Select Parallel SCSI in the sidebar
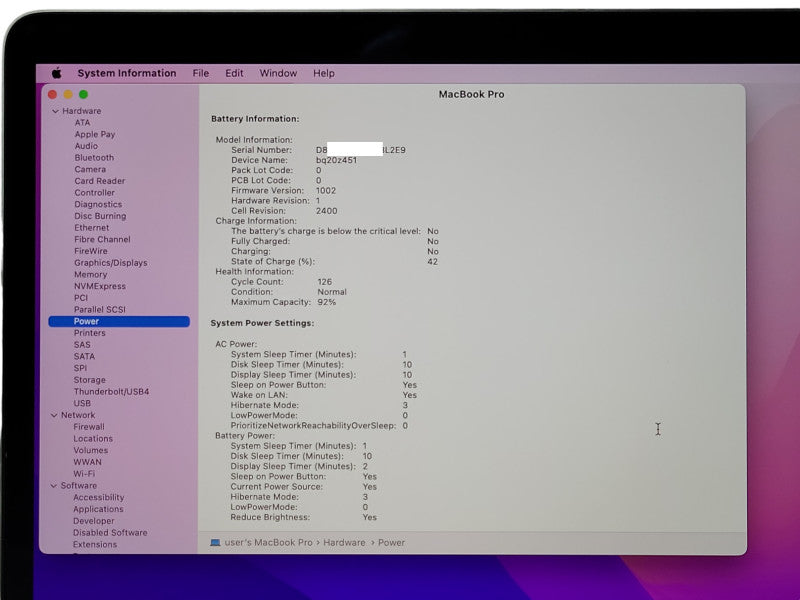Screen dimensions: 800x600 coord(99,310)
